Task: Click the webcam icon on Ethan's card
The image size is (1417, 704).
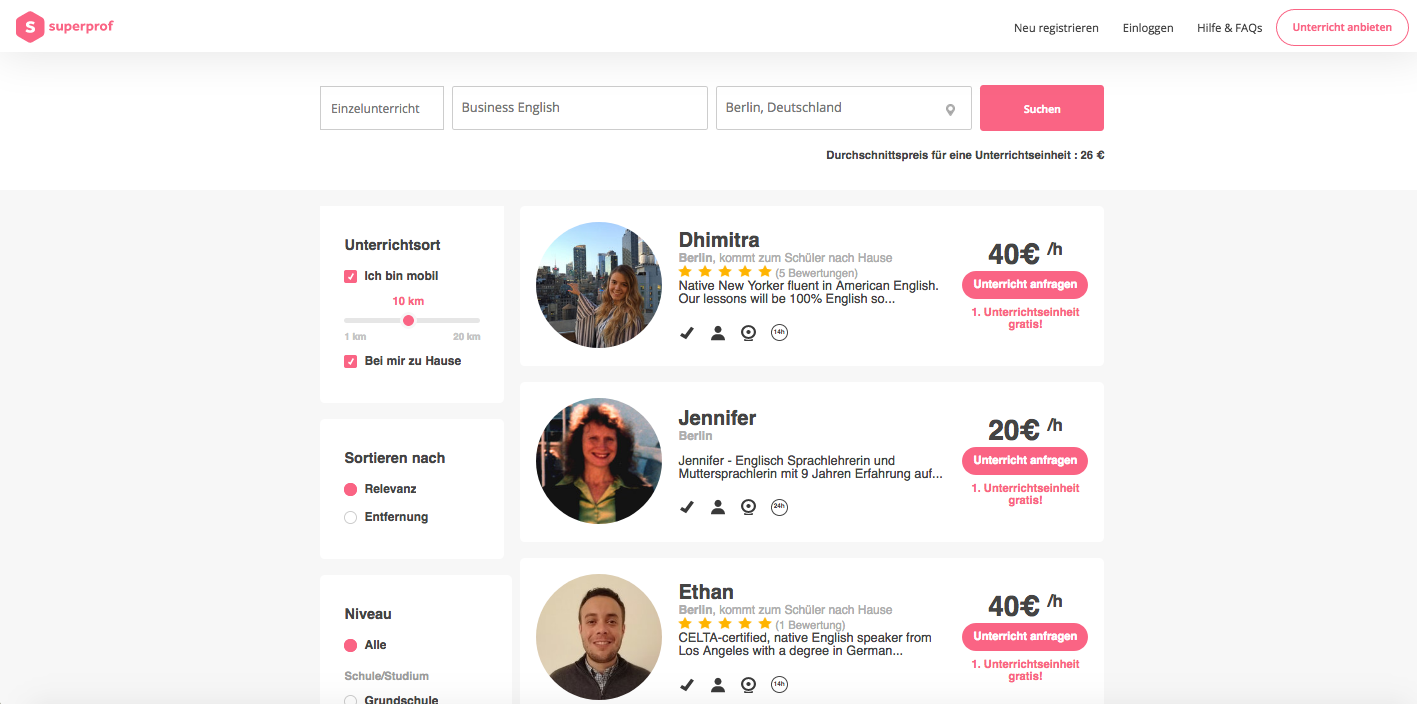Action: pos(748,685)
